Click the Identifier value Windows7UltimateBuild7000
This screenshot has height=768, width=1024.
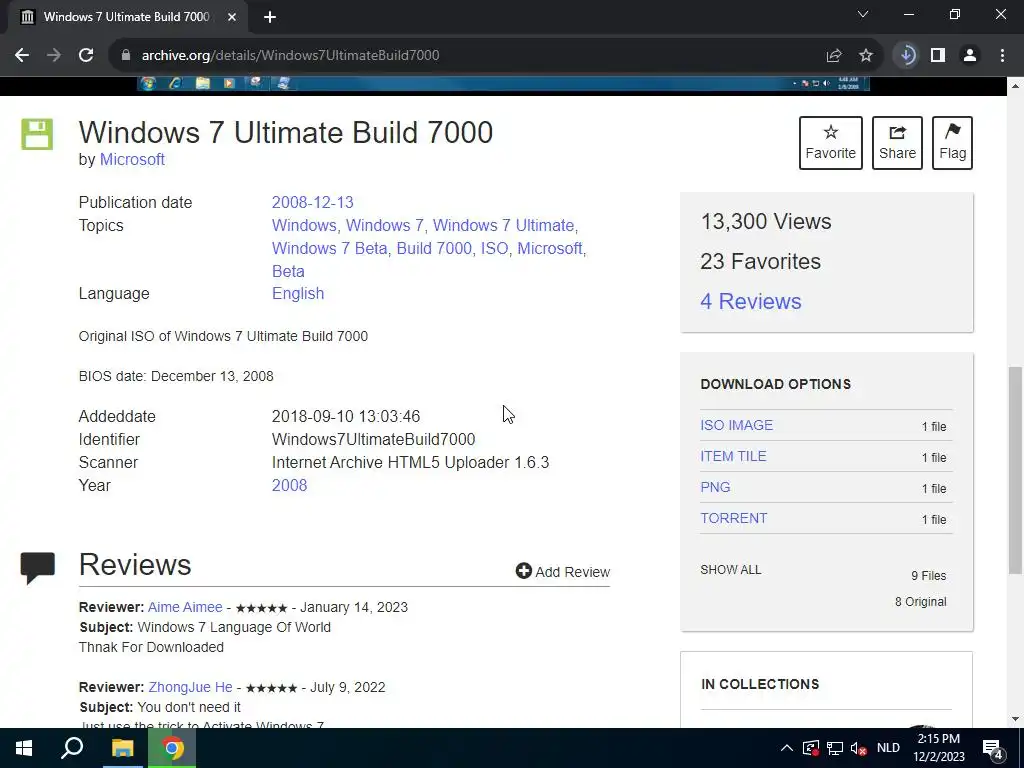tap(374, 440)
